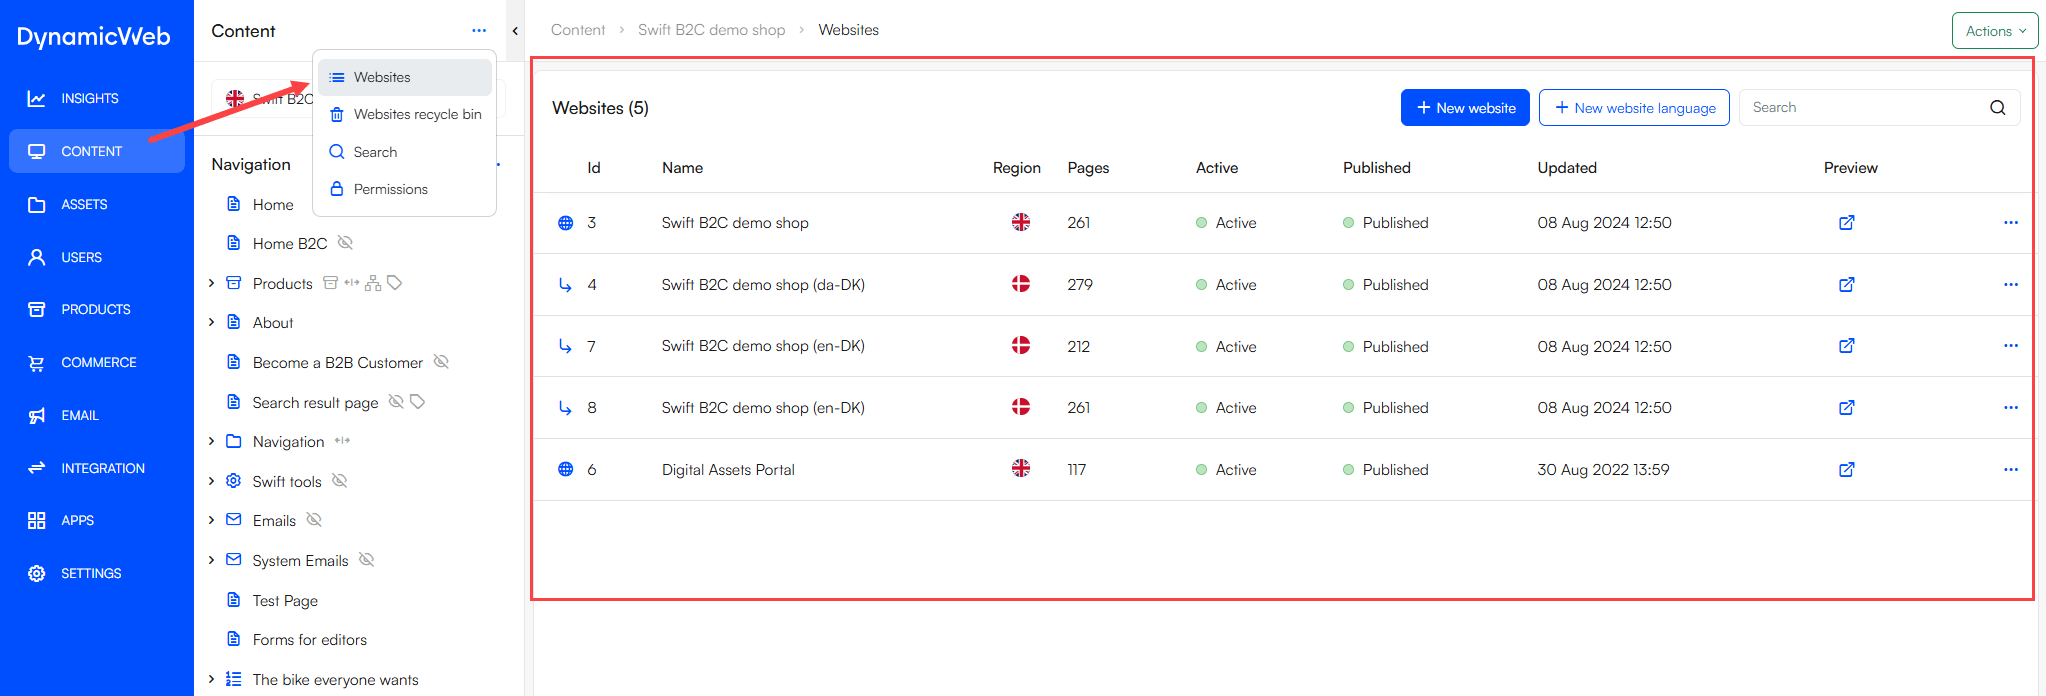This screenshot has width=2046, height=696.
Task: Click New website language button
Action: (x=1634, y=107)
